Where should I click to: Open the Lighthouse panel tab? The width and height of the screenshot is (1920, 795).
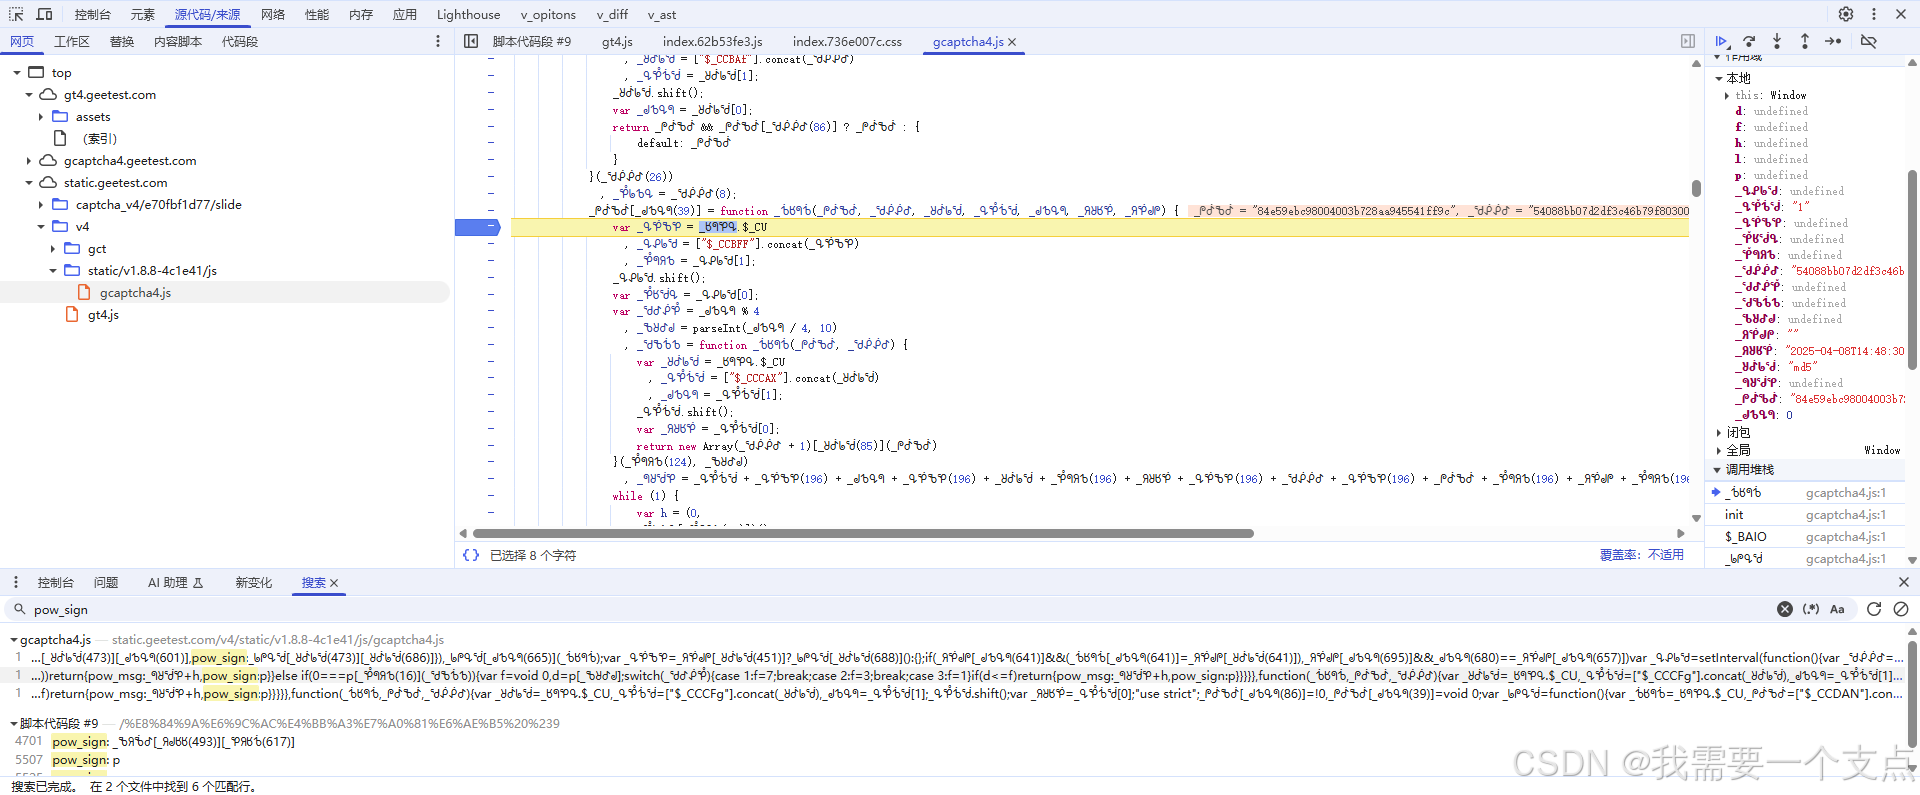(x=468, y=14)
